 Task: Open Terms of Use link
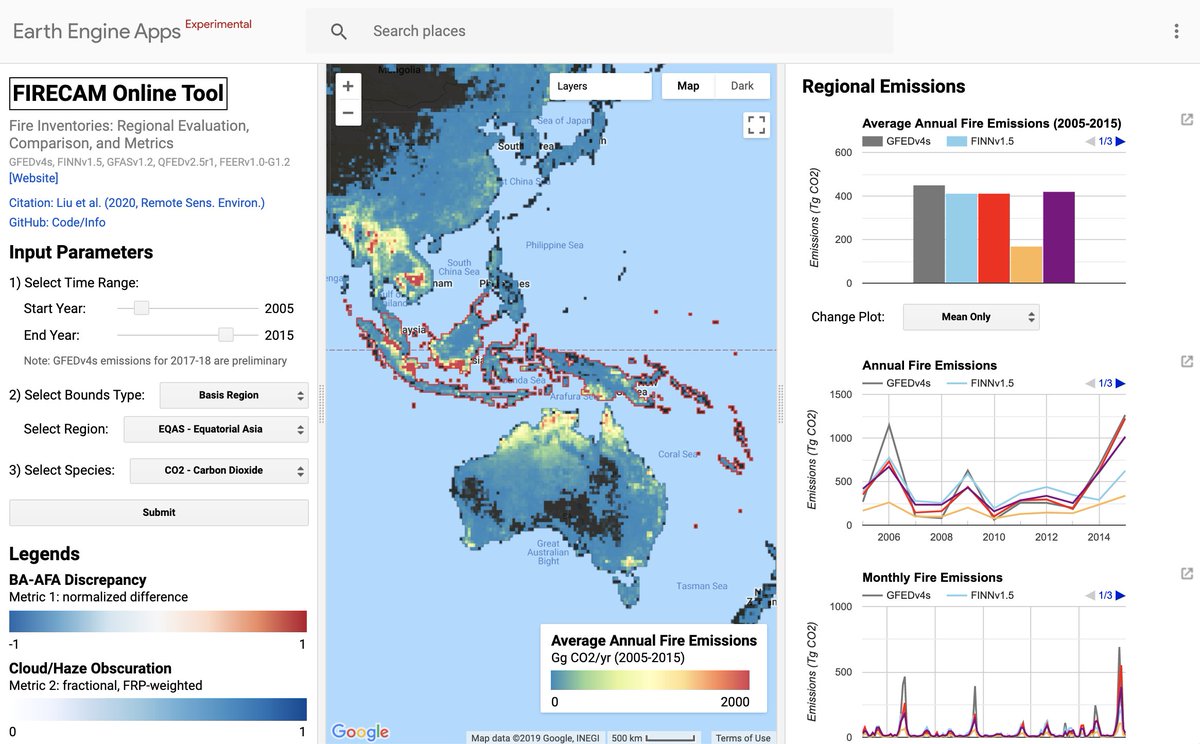point(743,738)
